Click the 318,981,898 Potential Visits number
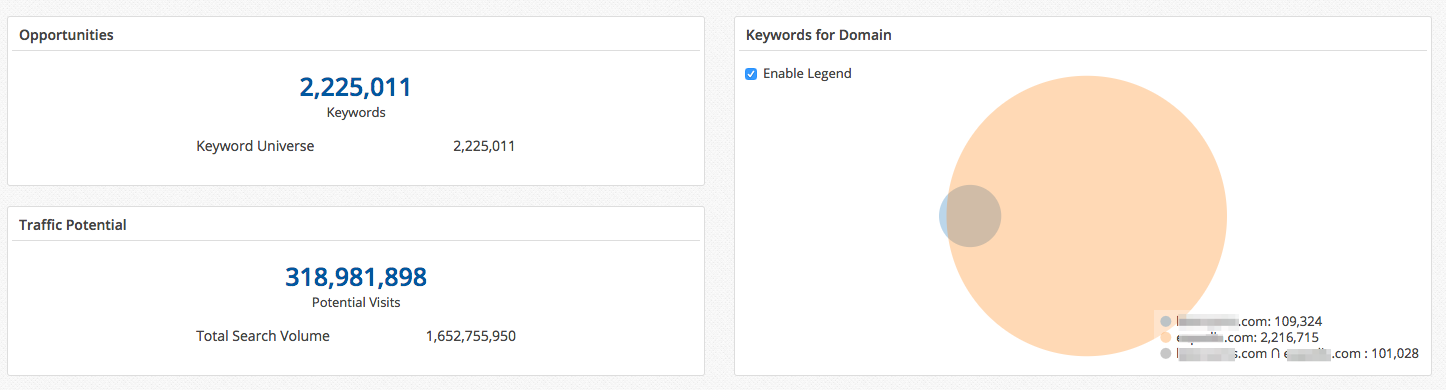 pyautogui.click(x=356, y=277)
